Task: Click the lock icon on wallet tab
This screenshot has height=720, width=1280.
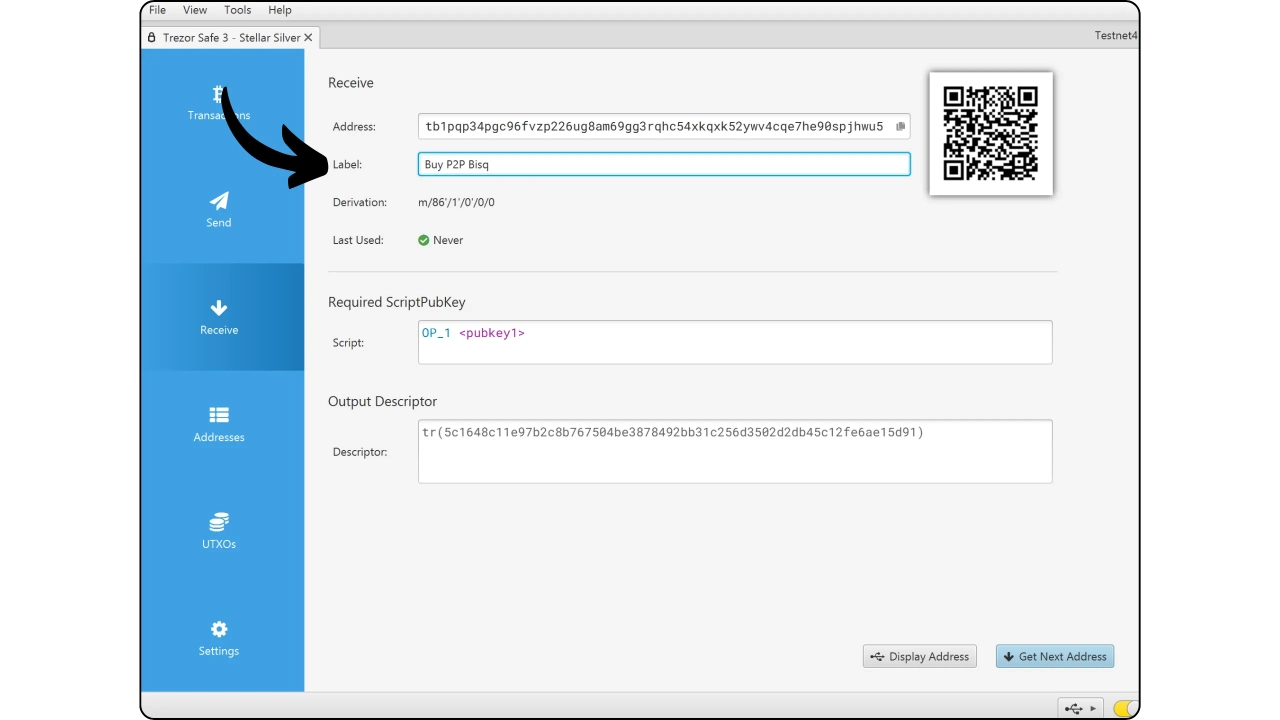Action: 152,38
